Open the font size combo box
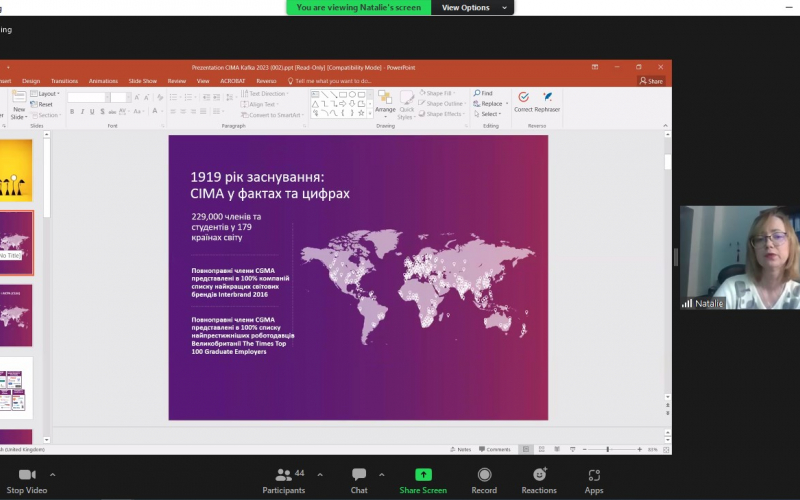The height and width of the screenshot is (500, 800). pyautogui.click(x=120, y=97)
